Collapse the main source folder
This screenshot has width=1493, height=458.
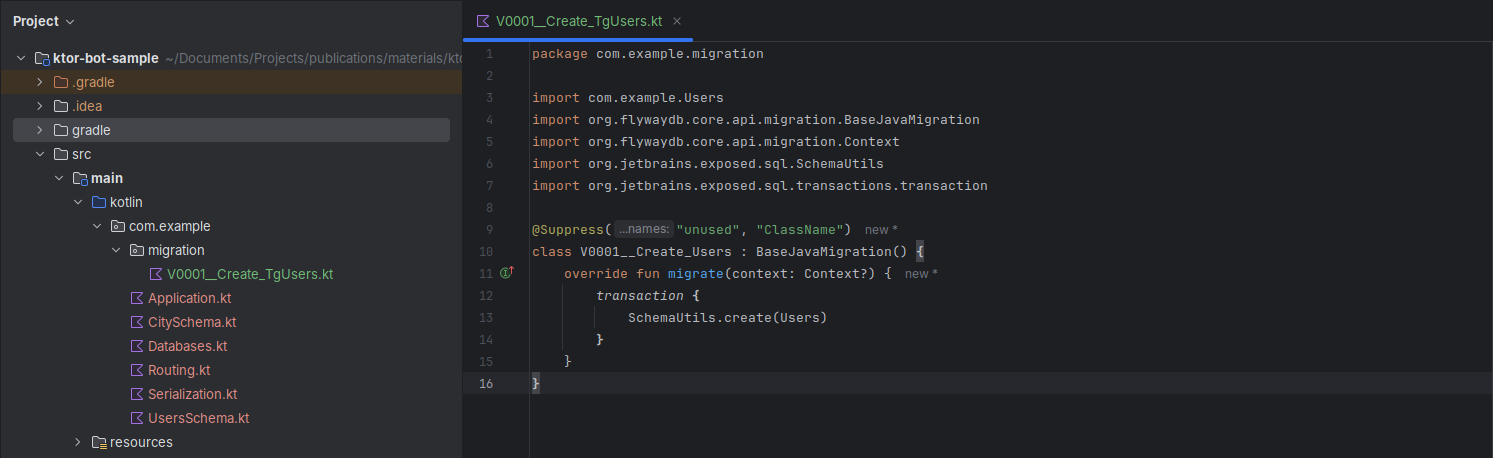click(59, 178)
